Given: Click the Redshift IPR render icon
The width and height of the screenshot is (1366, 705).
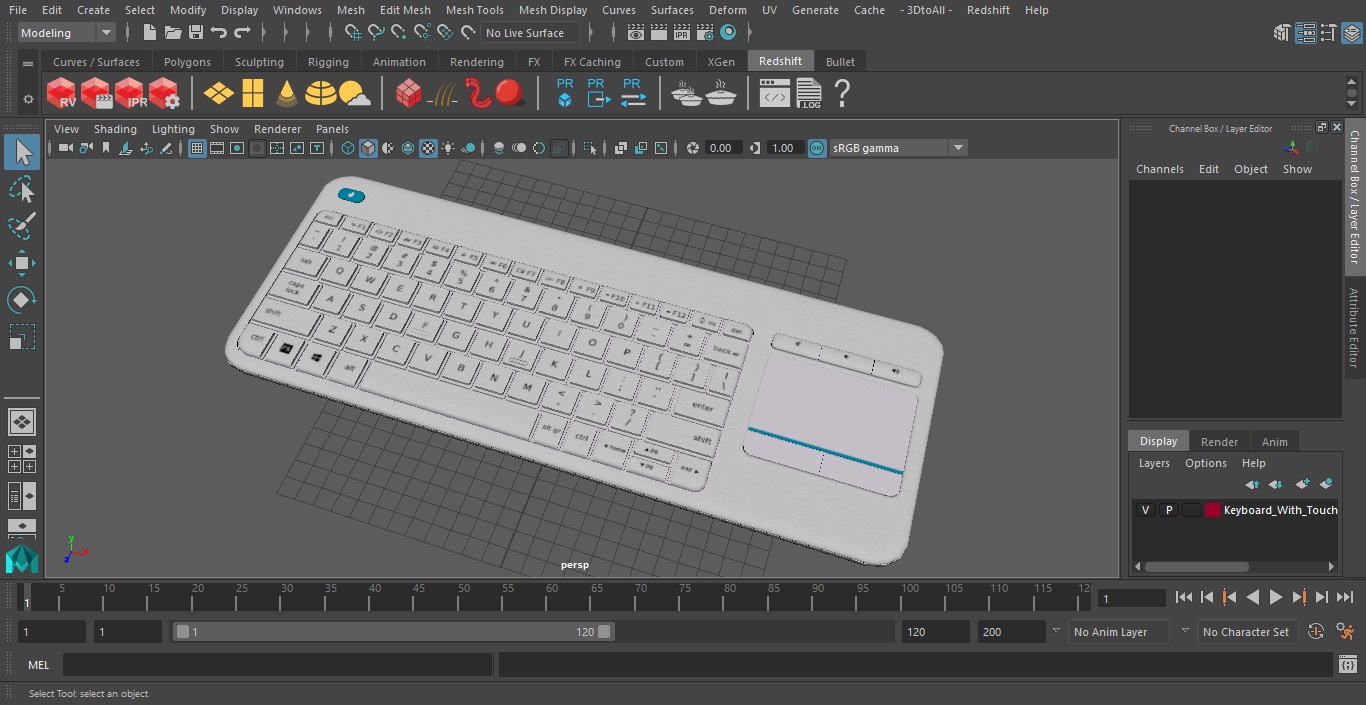Looking at the screenshot, I should click(130, 94).
